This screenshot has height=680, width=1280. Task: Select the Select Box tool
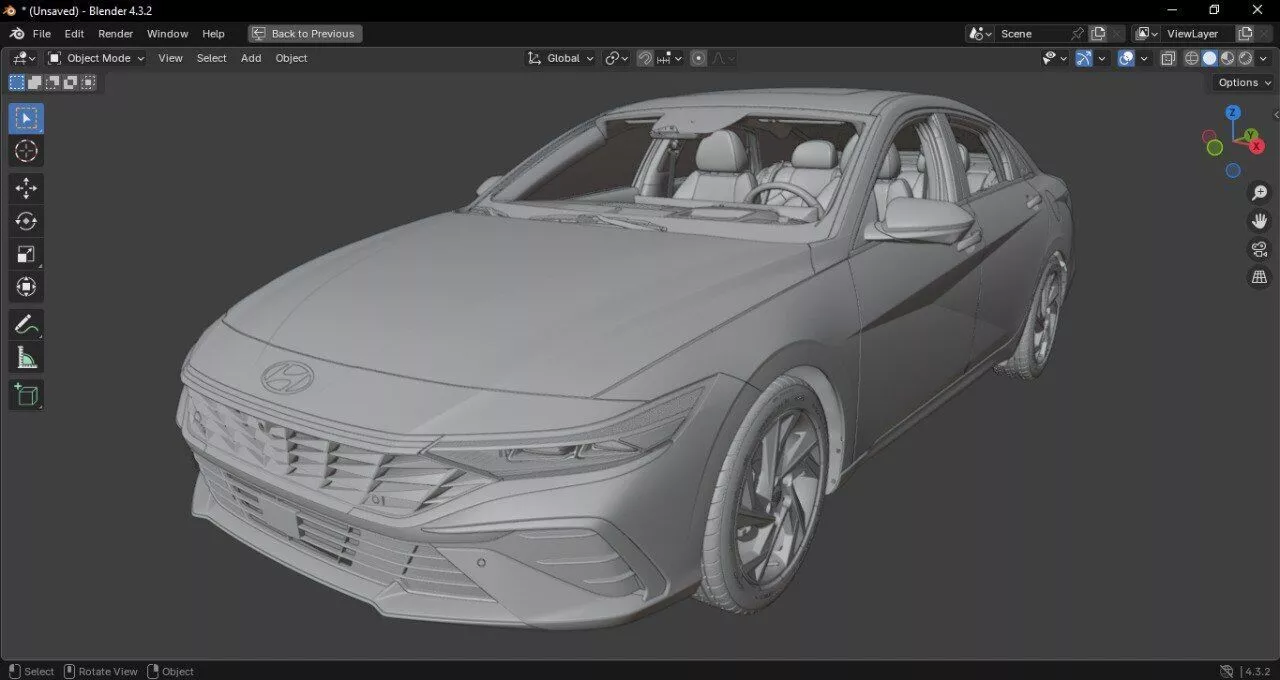(27, 118)
